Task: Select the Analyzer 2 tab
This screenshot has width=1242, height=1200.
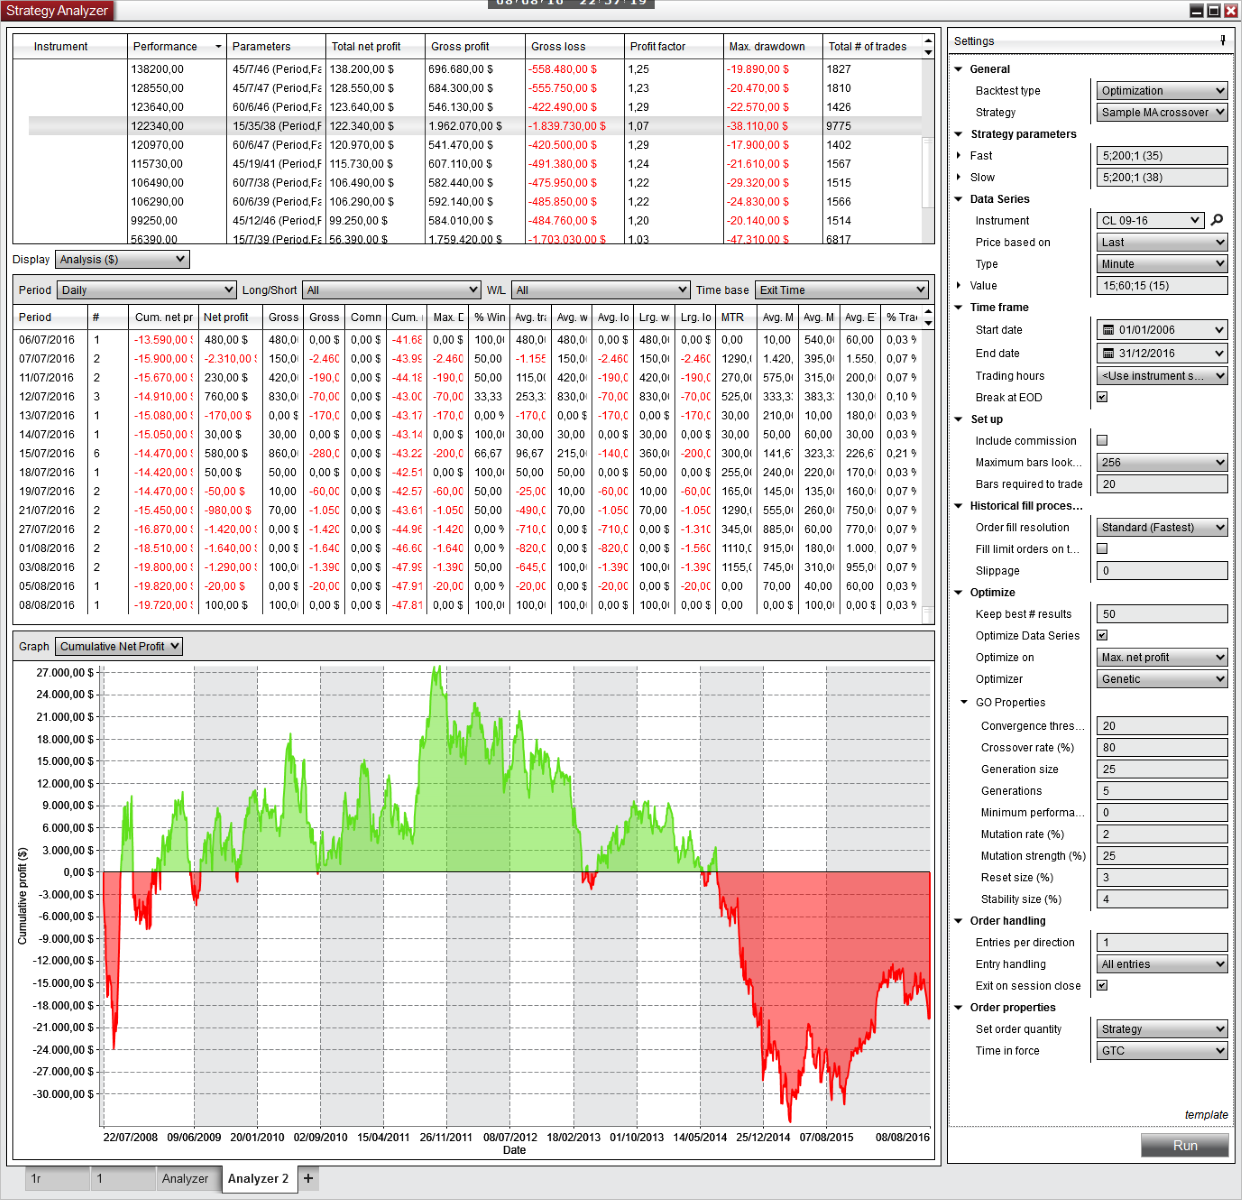Action: click(x=258, y=1178)
